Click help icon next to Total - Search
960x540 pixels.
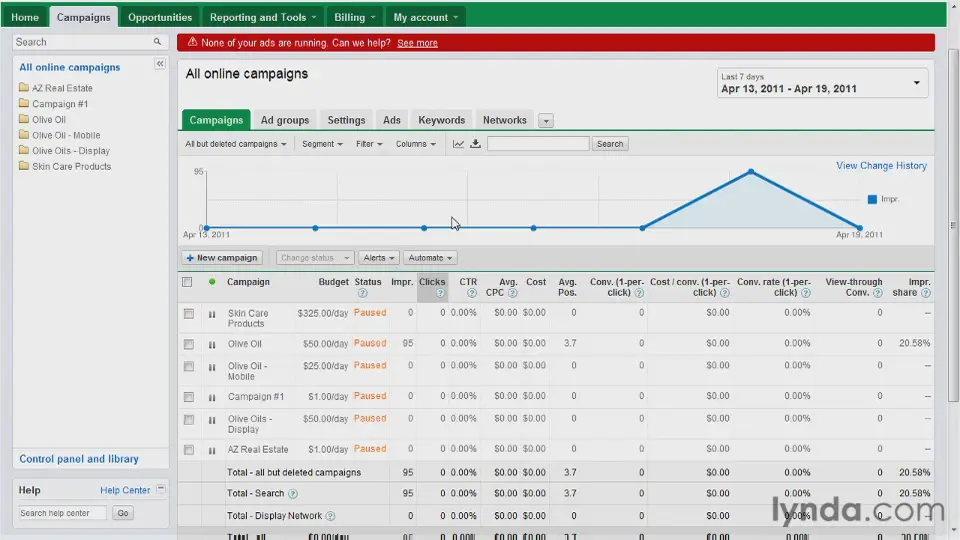click(293, 493)
